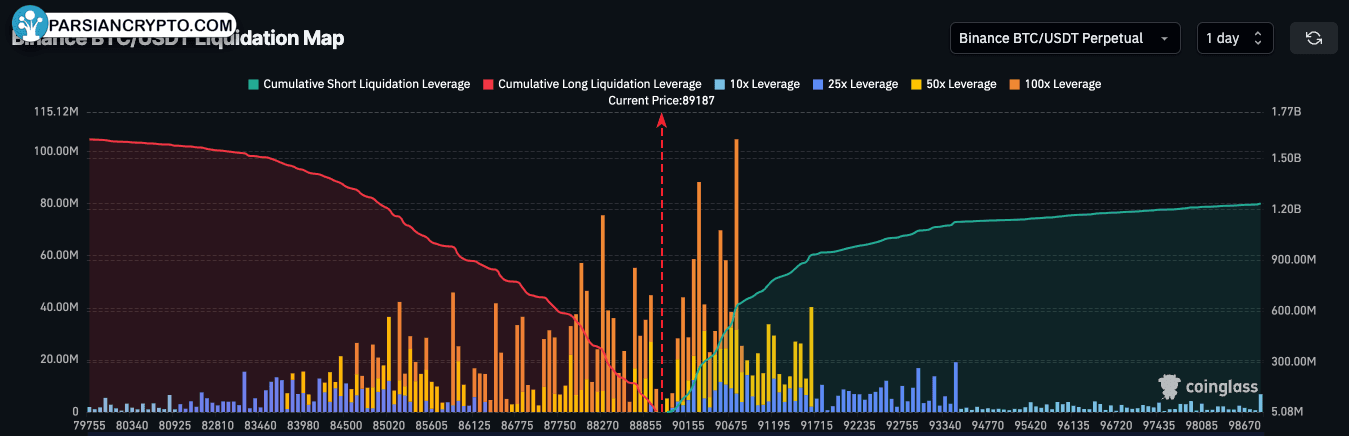The image size is (1349, 436).
Task: Click the 60.00M left axis value
Action: (59, 256)
